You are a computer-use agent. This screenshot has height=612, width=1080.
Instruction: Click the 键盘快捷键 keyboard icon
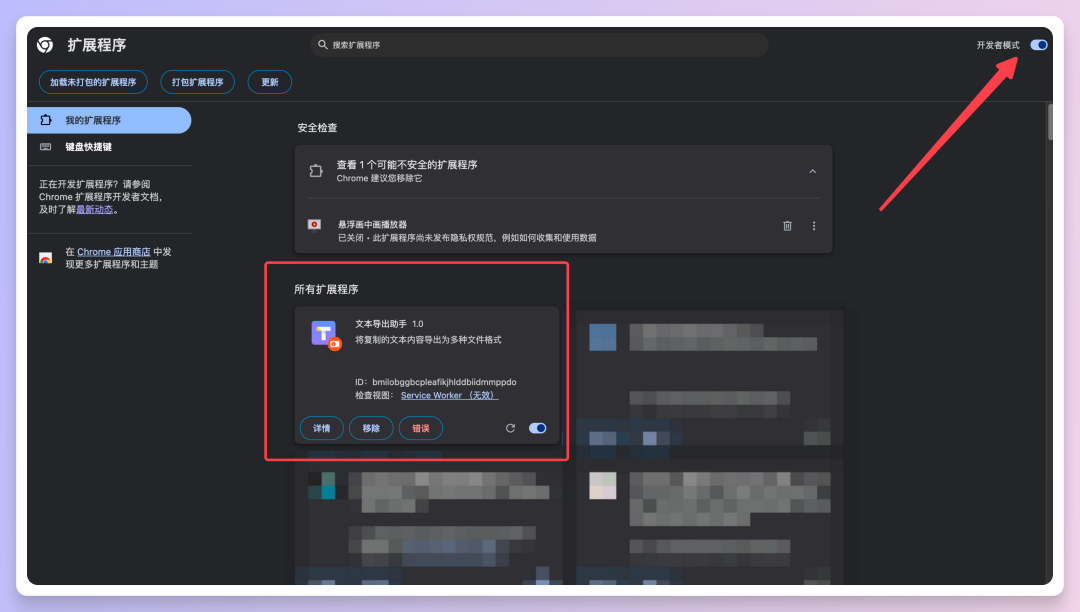pyautogui.click(x=46, y=147)
